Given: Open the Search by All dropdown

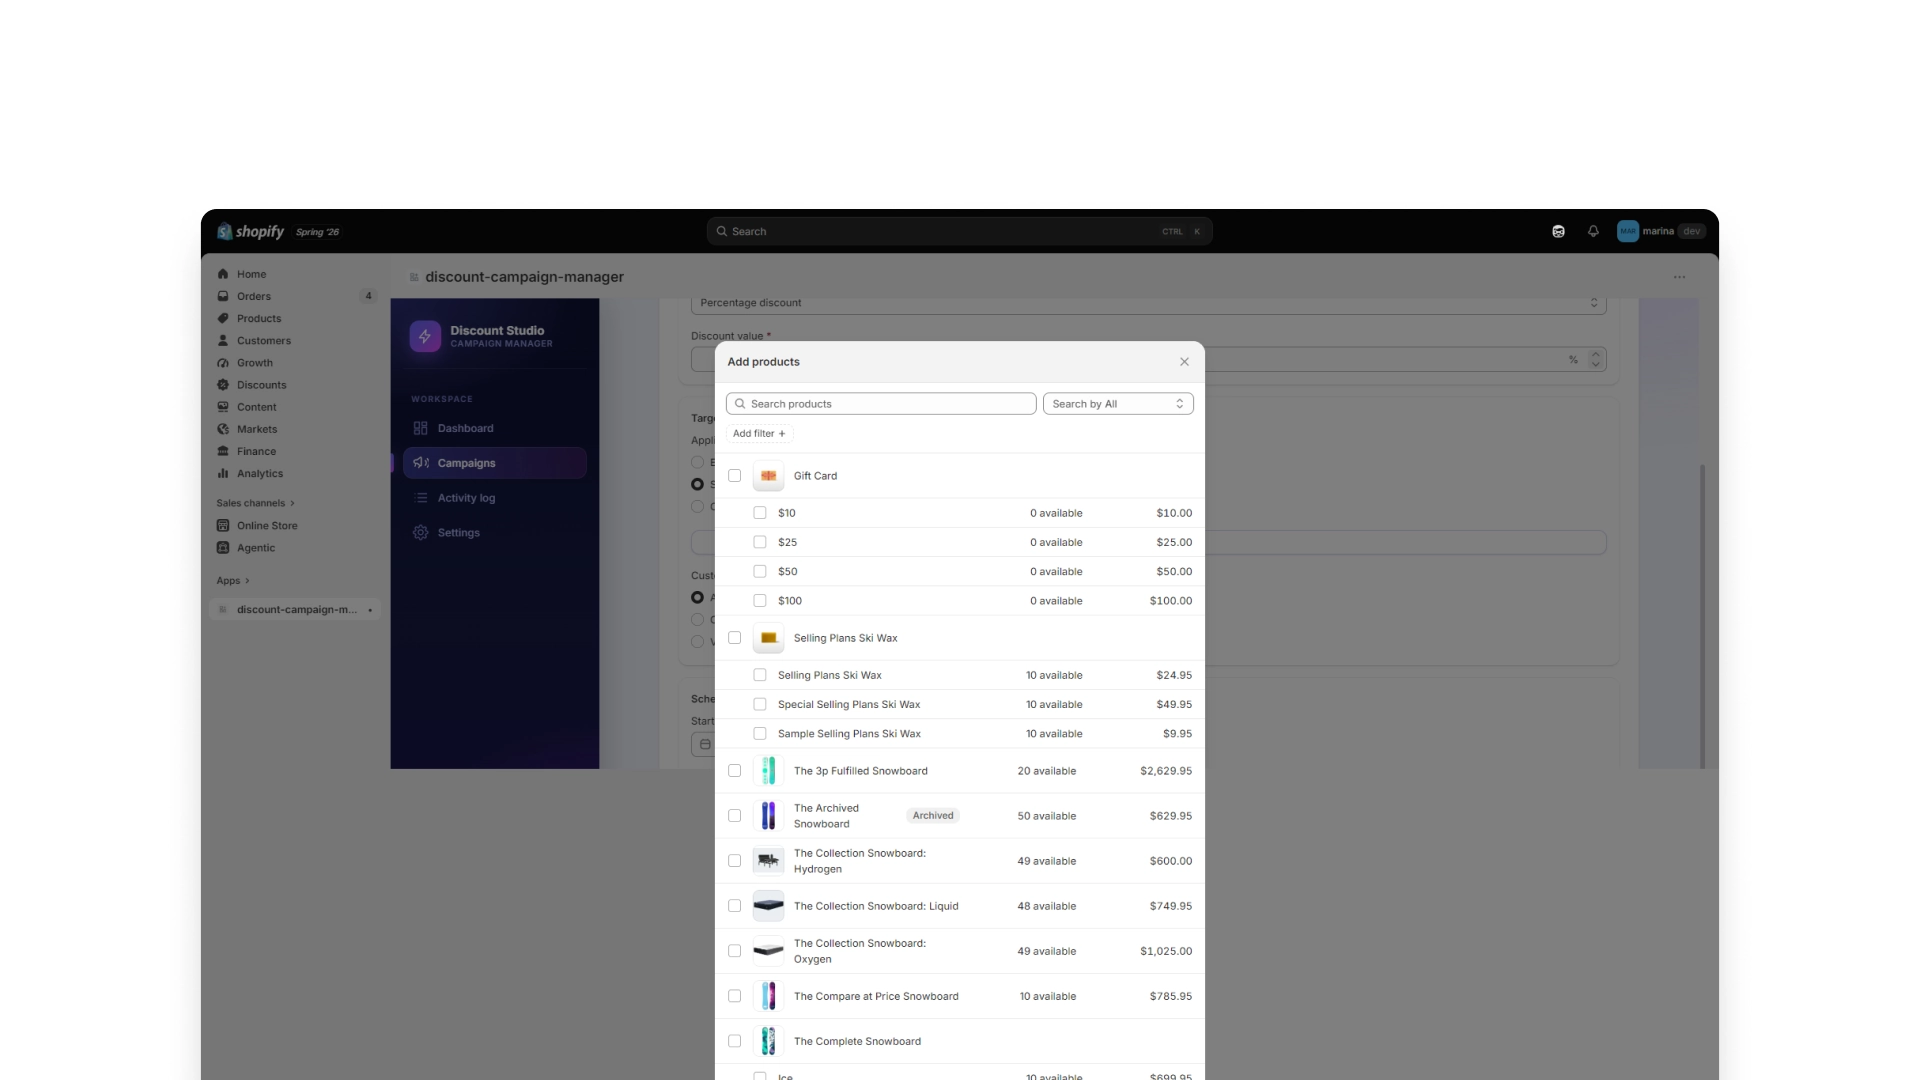Looking at the screenshot, I should pyautogui.click(x=1118, y=404).
